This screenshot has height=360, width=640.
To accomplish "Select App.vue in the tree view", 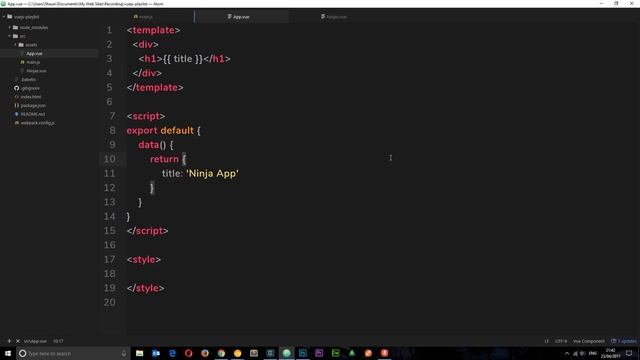I will pyautogui.click(x=34, y=53).
